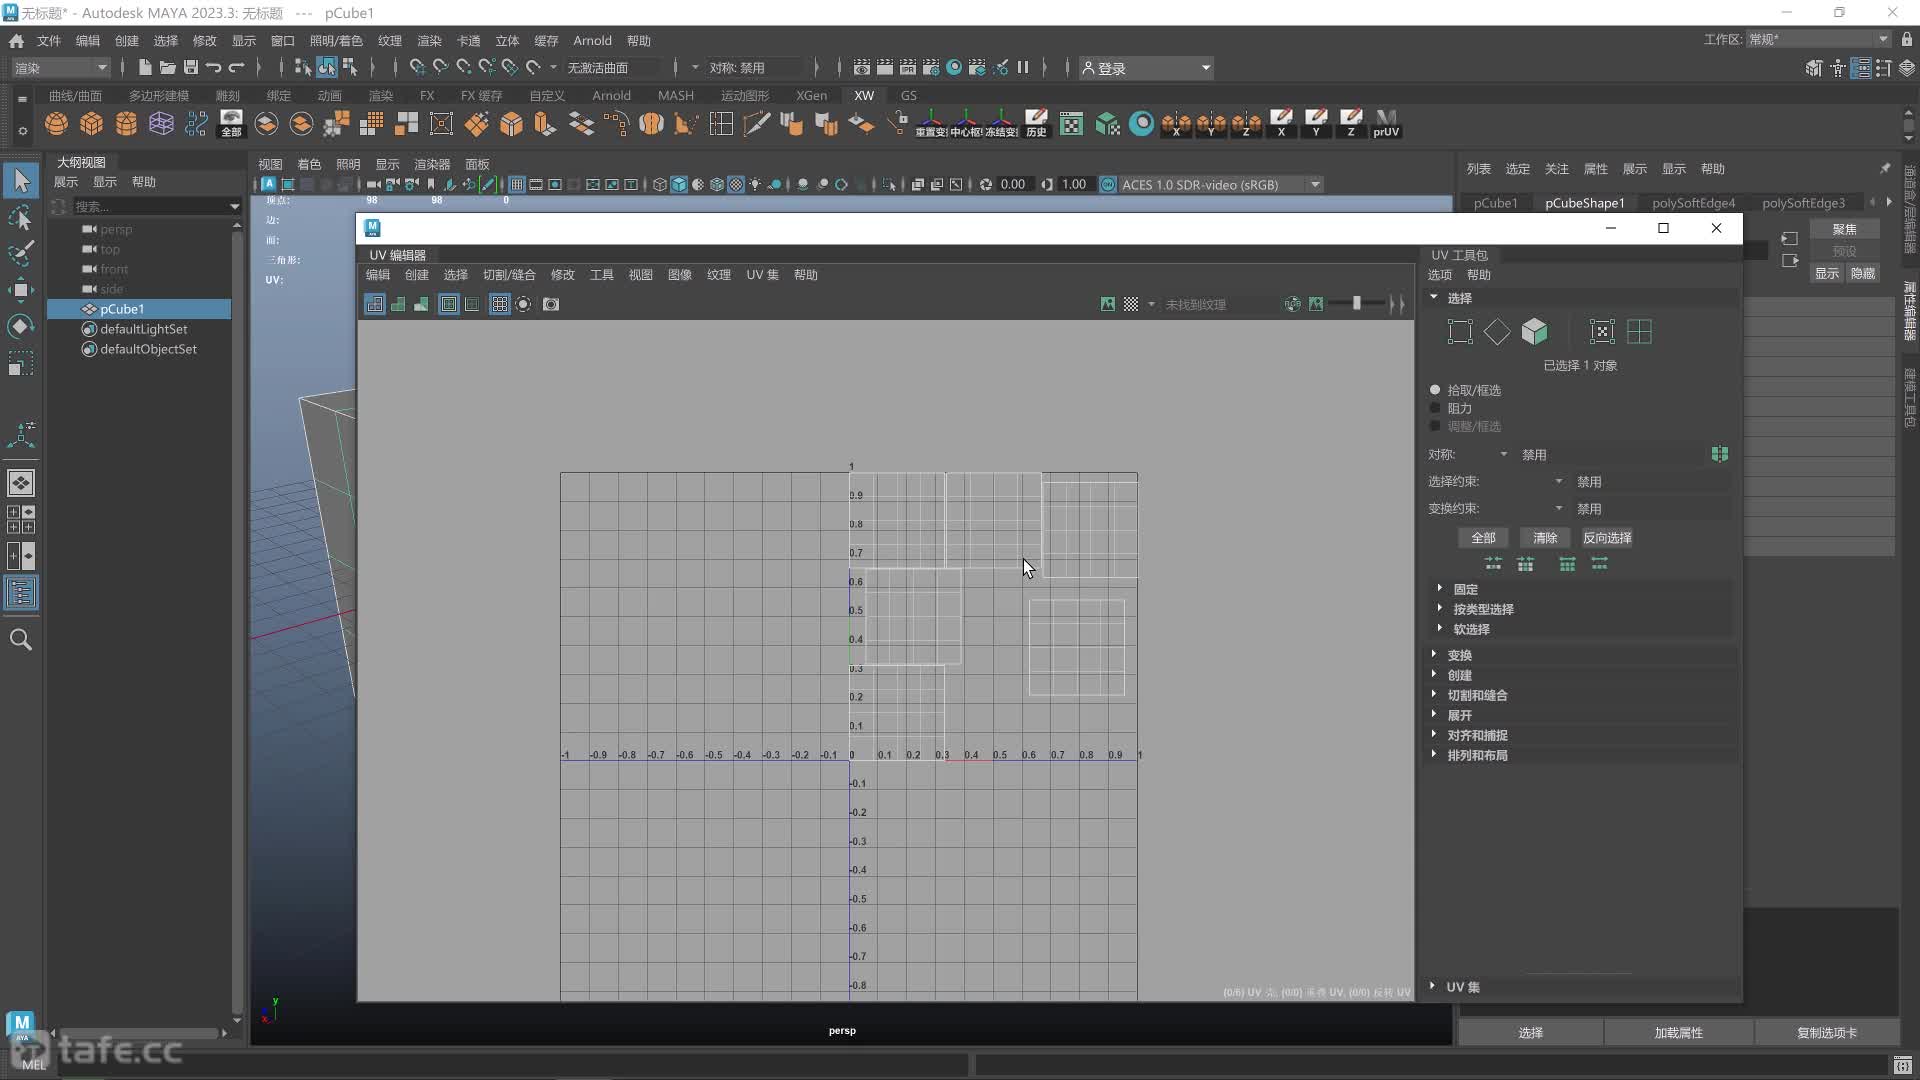Open the UV 集 menu in UV editor
Screen dimensions: 1920x1080
762,275
